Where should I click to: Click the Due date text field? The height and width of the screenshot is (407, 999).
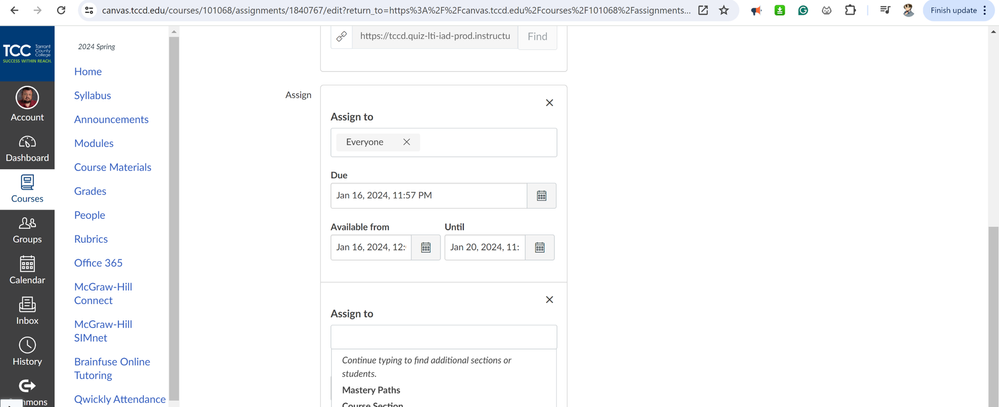point(428,196)
